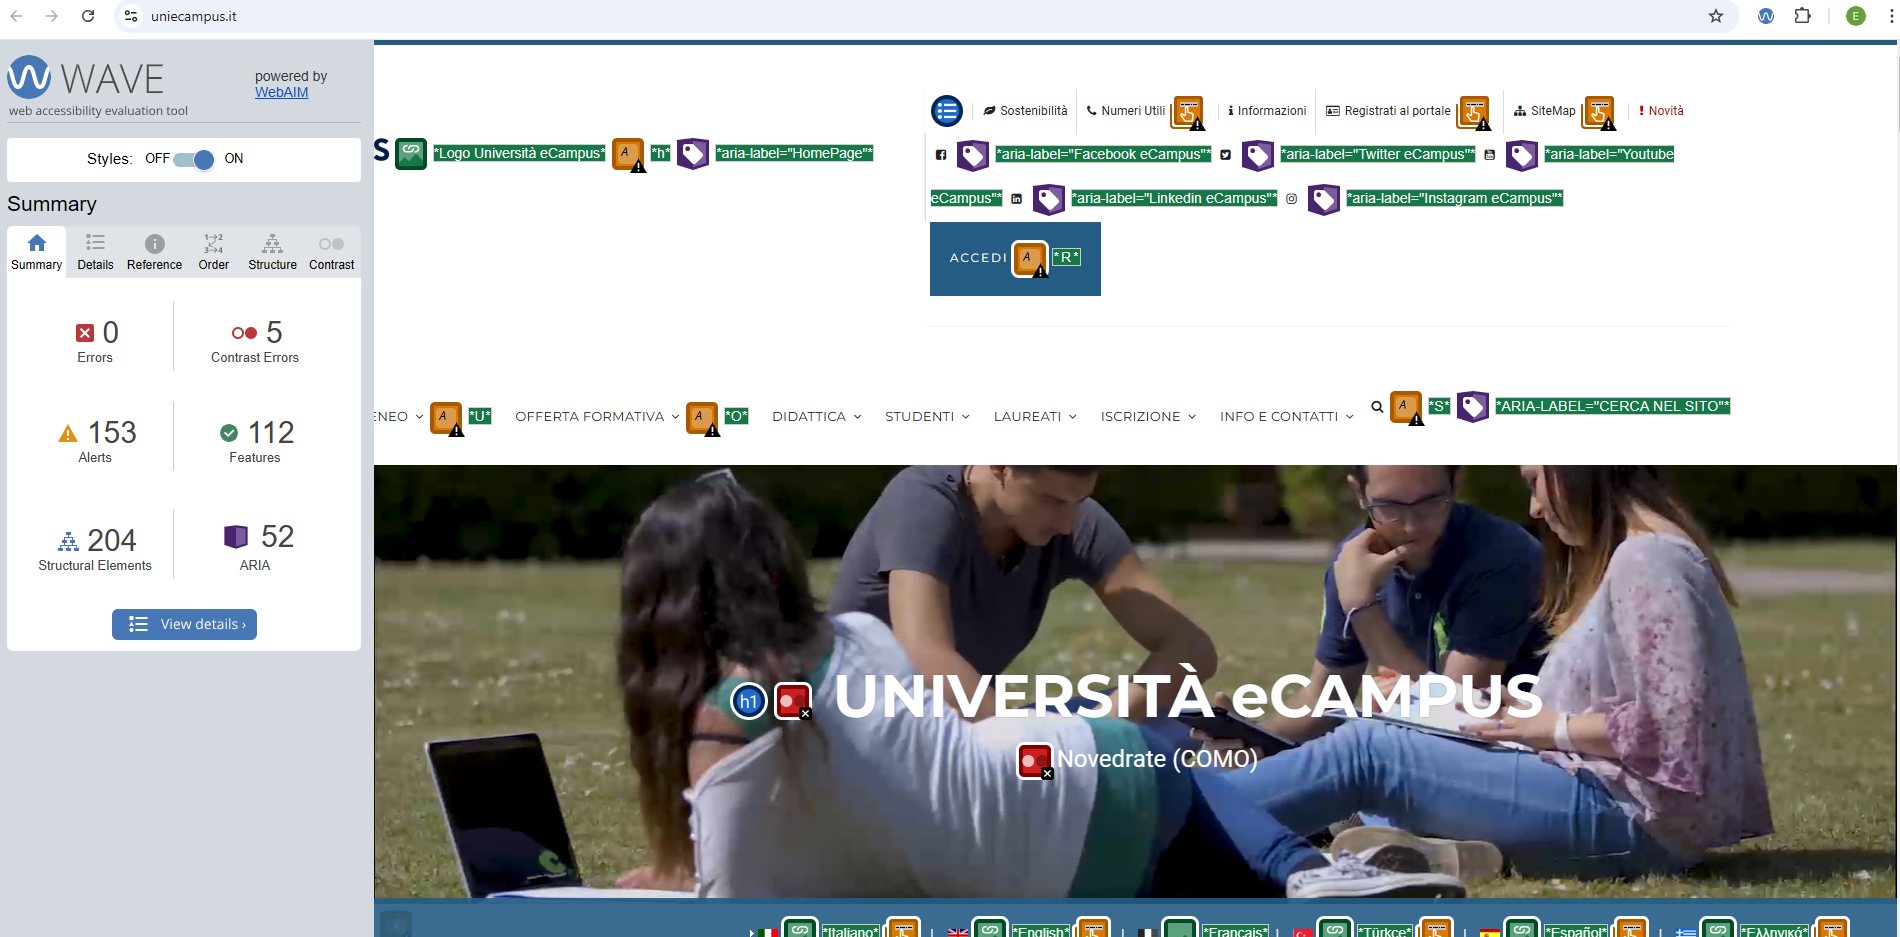Open the Order tab

tap(213, 252)
